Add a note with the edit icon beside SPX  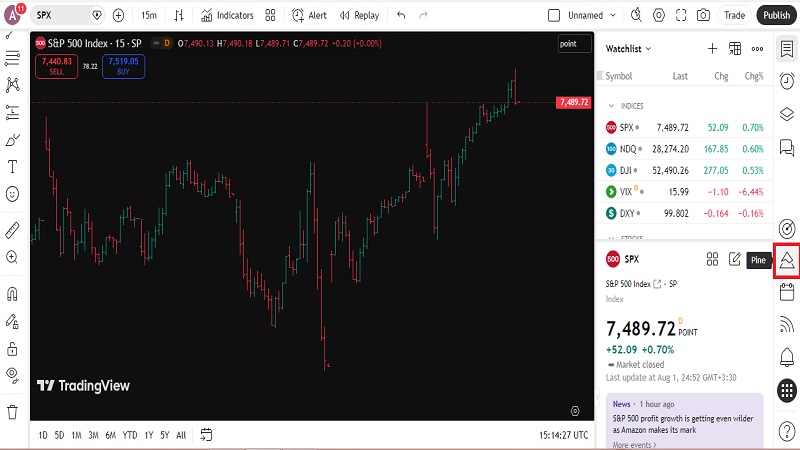(x=735, y=259)
